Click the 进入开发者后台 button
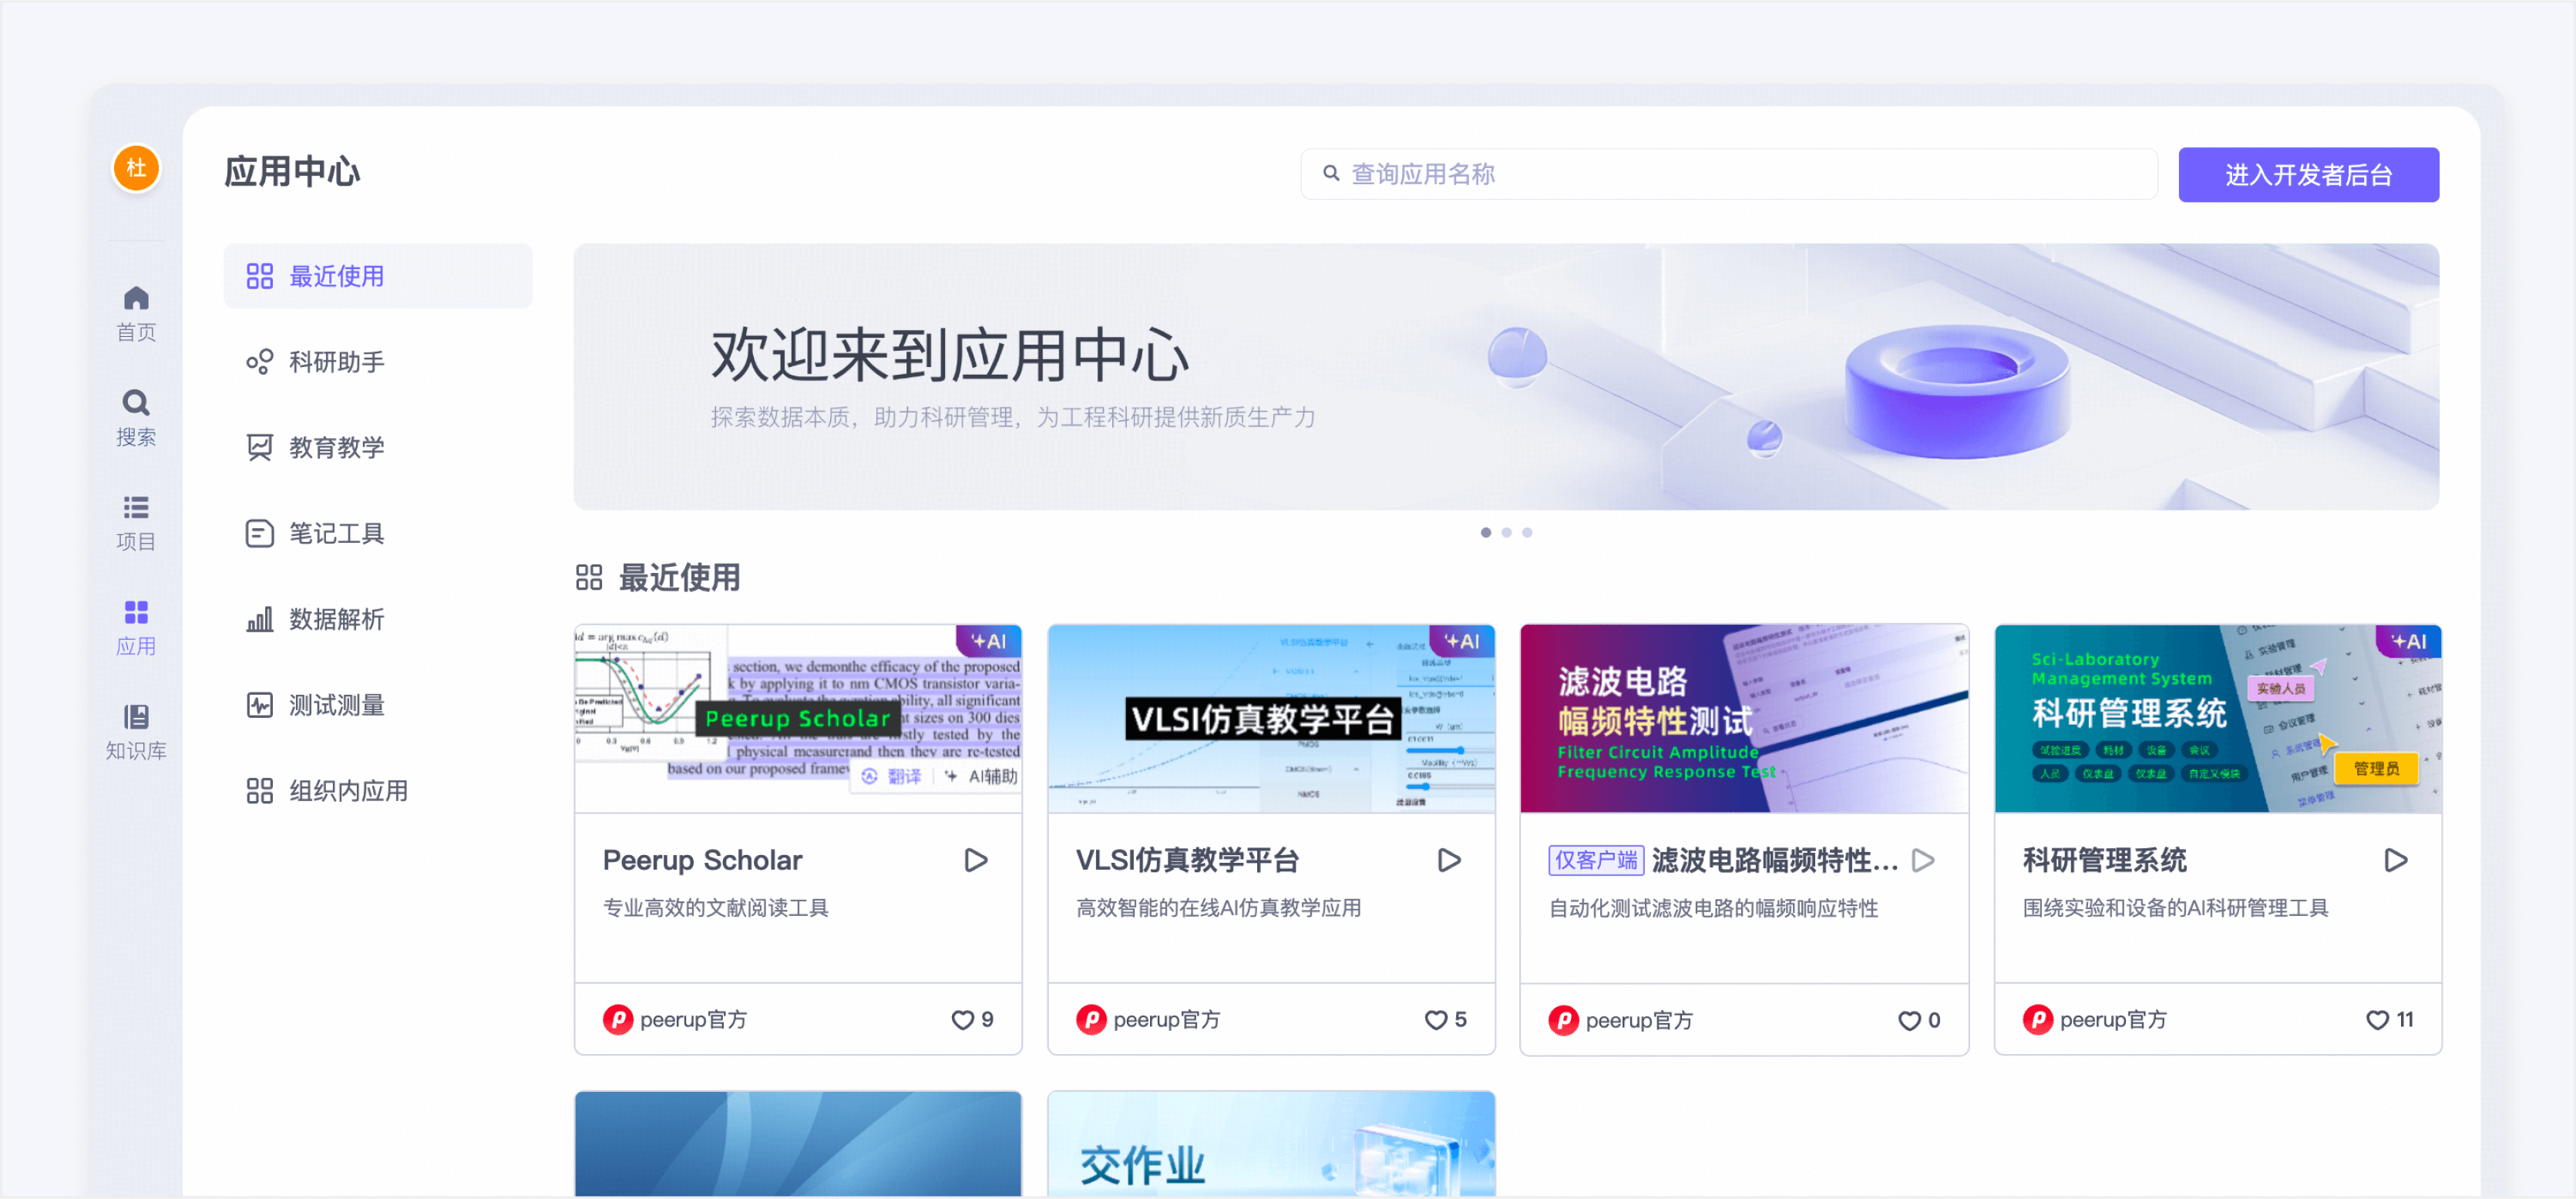The image size is (2576, 1199). (2308, 174)
